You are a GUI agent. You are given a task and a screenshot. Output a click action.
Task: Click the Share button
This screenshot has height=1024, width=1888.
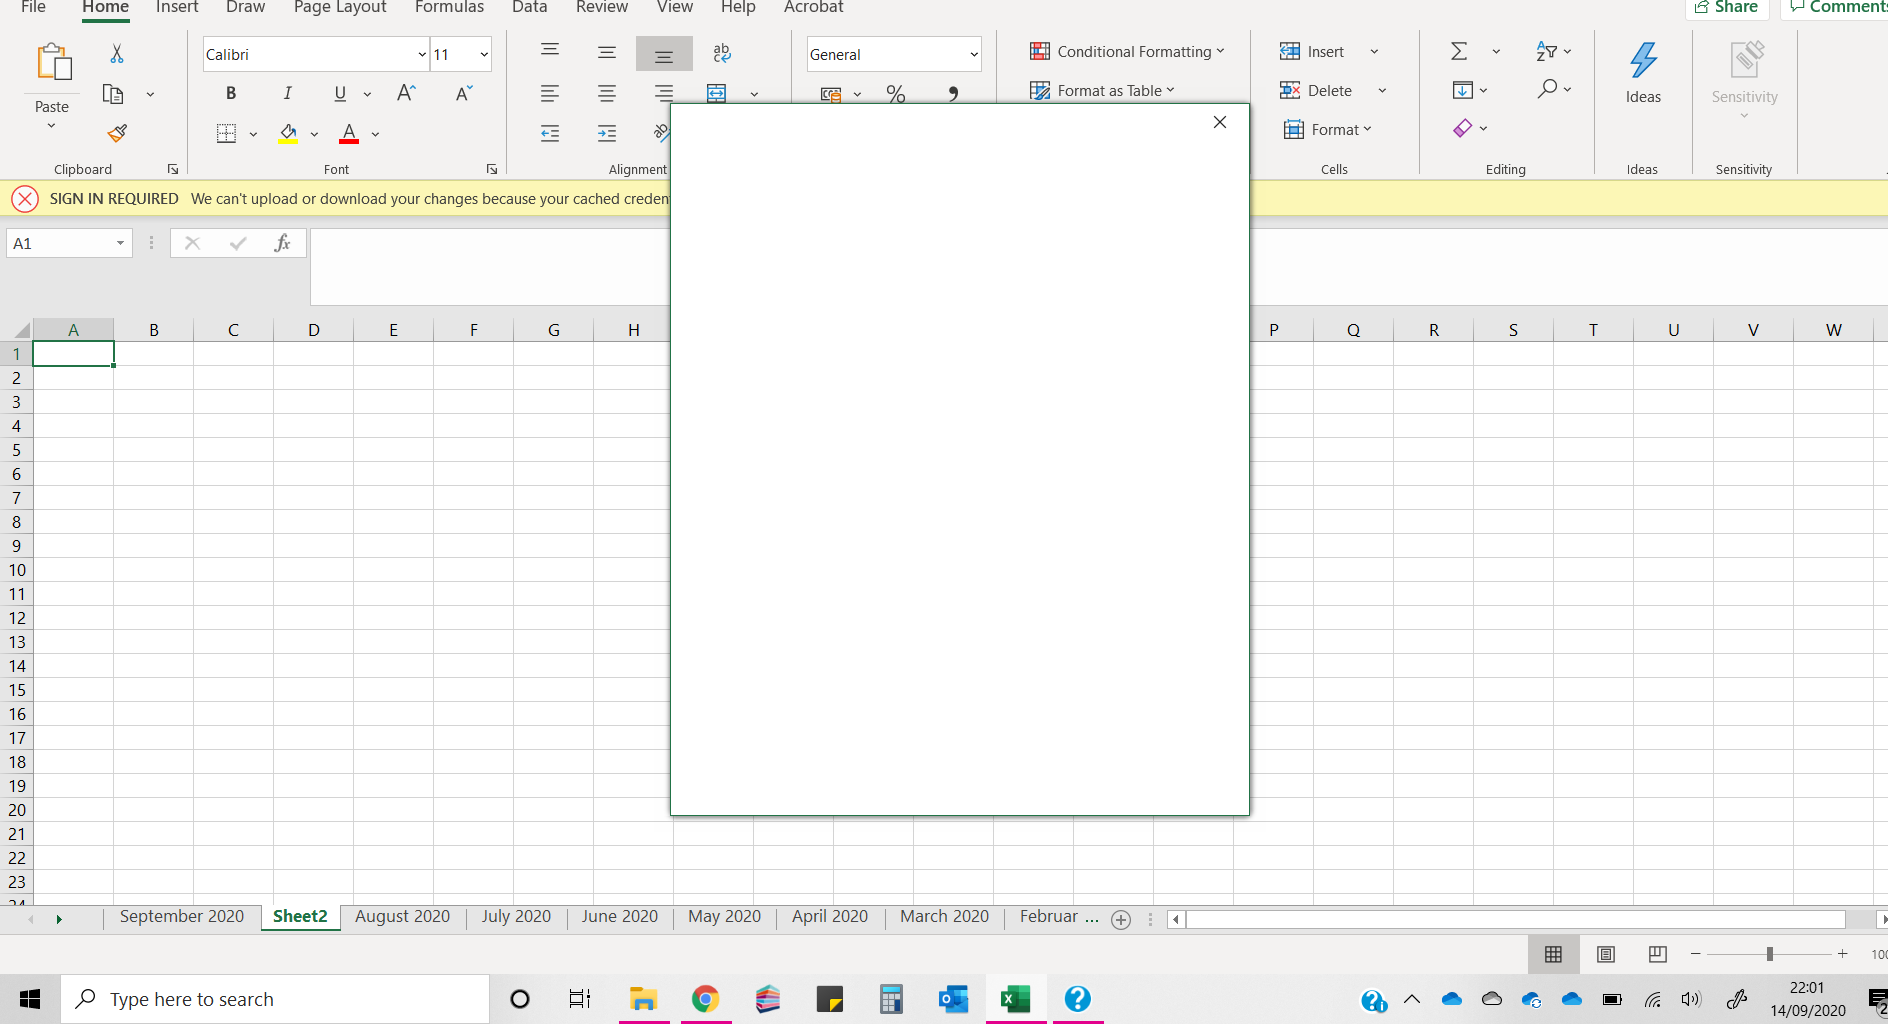pyautogui.click(x=1727, y=8)
